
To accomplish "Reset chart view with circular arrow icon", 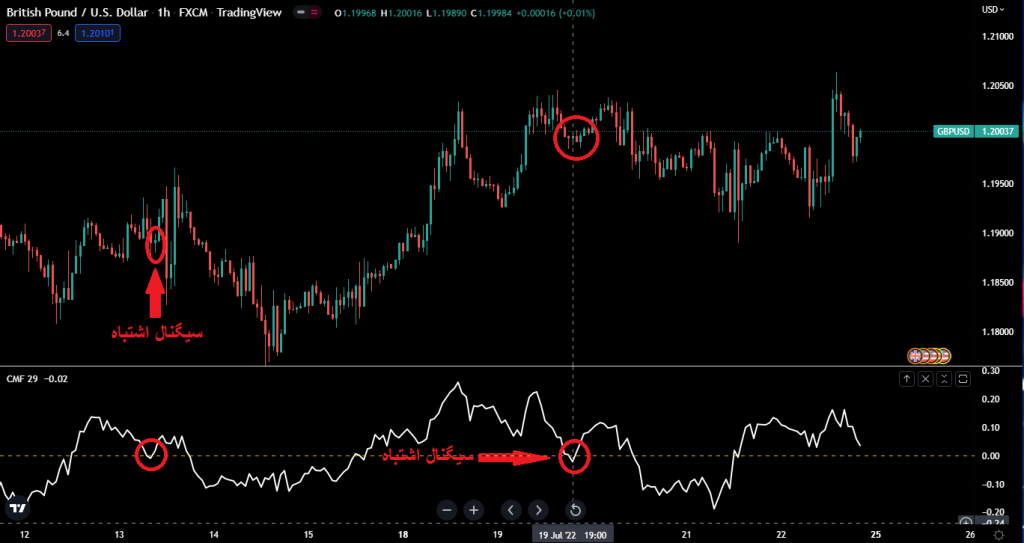I will tap(575, 510).
